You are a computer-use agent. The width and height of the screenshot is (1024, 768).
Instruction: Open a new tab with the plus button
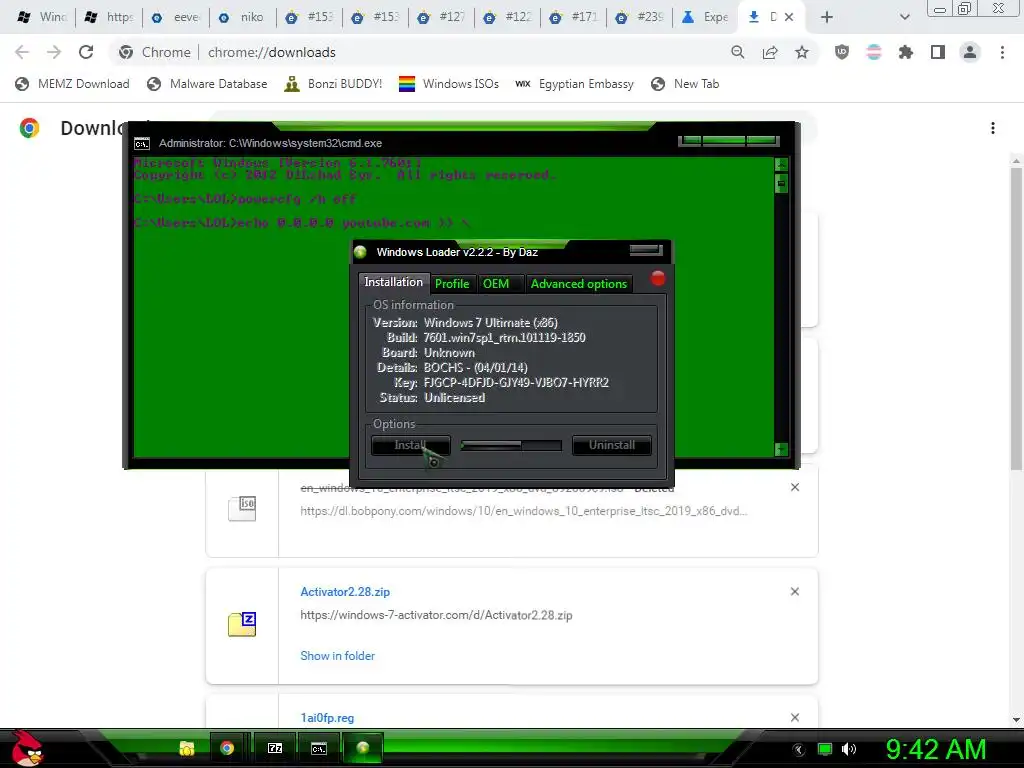[x=827, y=17]
